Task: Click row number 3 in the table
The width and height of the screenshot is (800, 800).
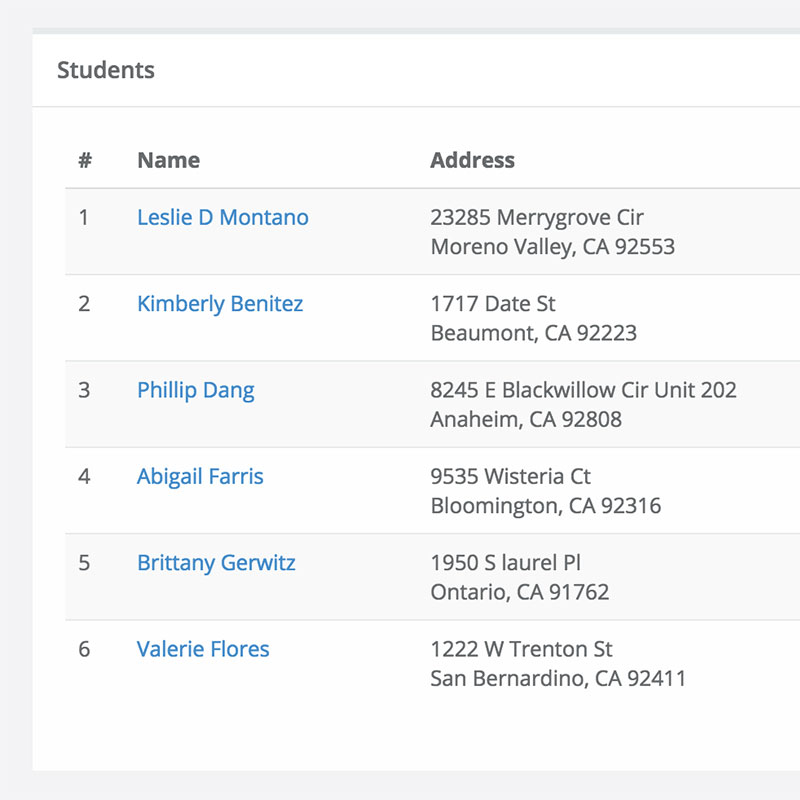Action: (84, 390)
